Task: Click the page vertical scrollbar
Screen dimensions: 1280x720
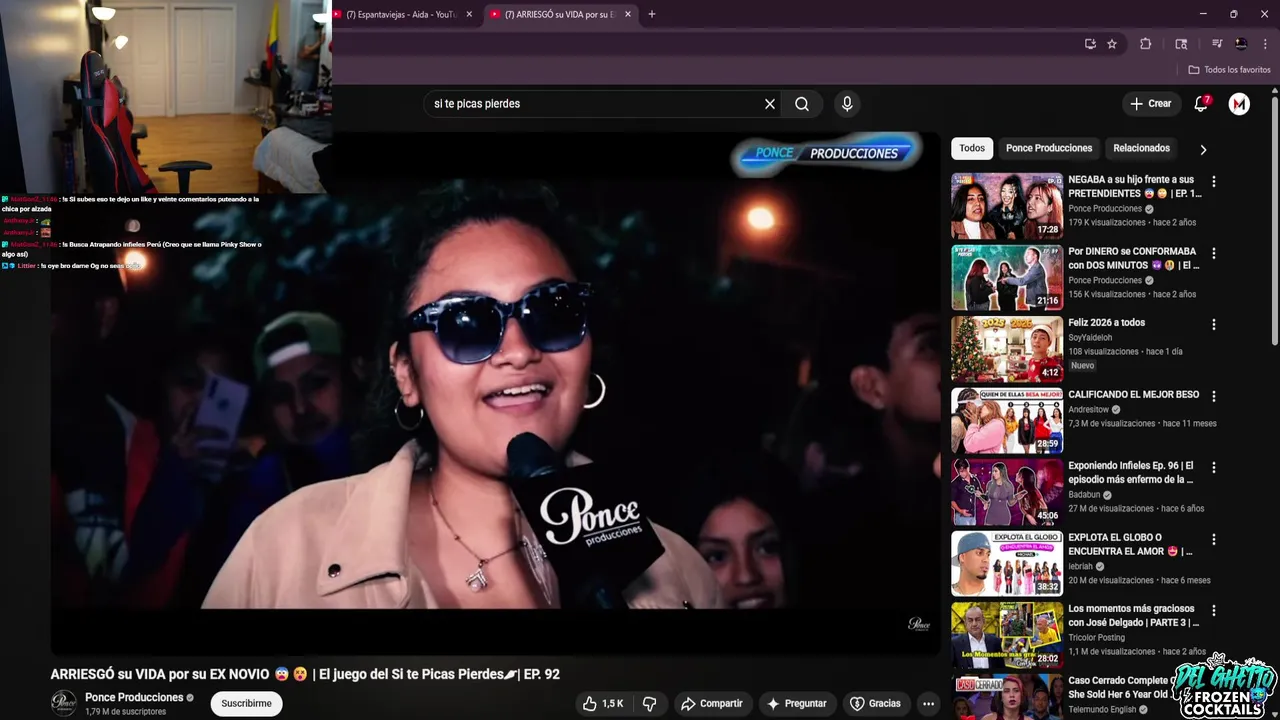Action: pyautogui.click(x=1275, y=220)
